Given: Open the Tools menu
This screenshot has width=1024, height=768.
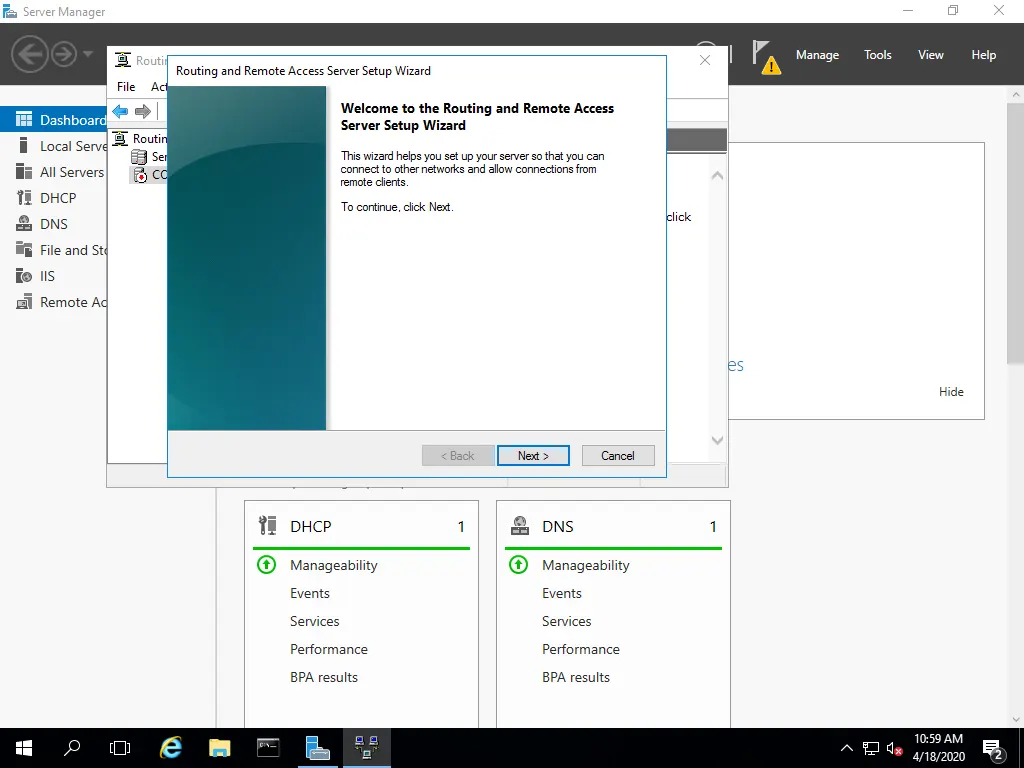Looking at the screenshot, I should [878, 55].
